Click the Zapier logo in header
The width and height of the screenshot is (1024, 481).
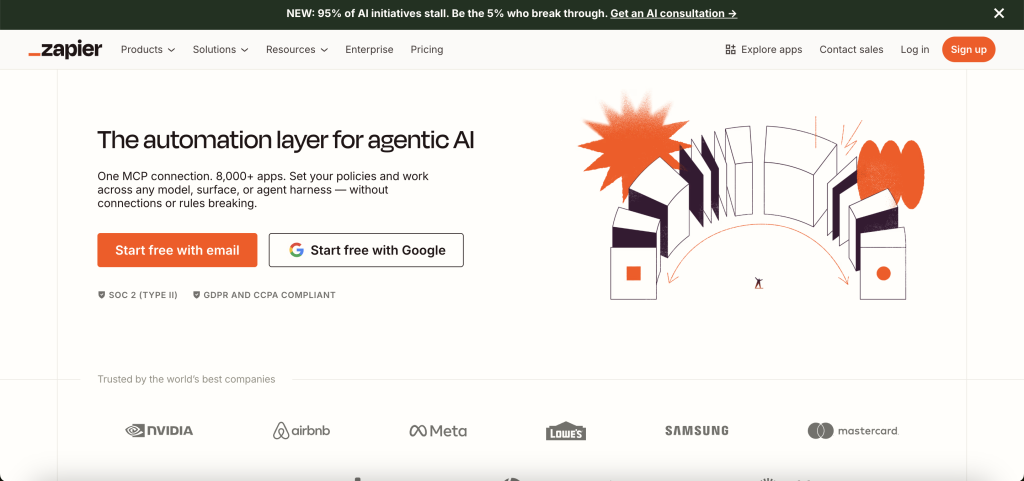[x=65, y=49]
